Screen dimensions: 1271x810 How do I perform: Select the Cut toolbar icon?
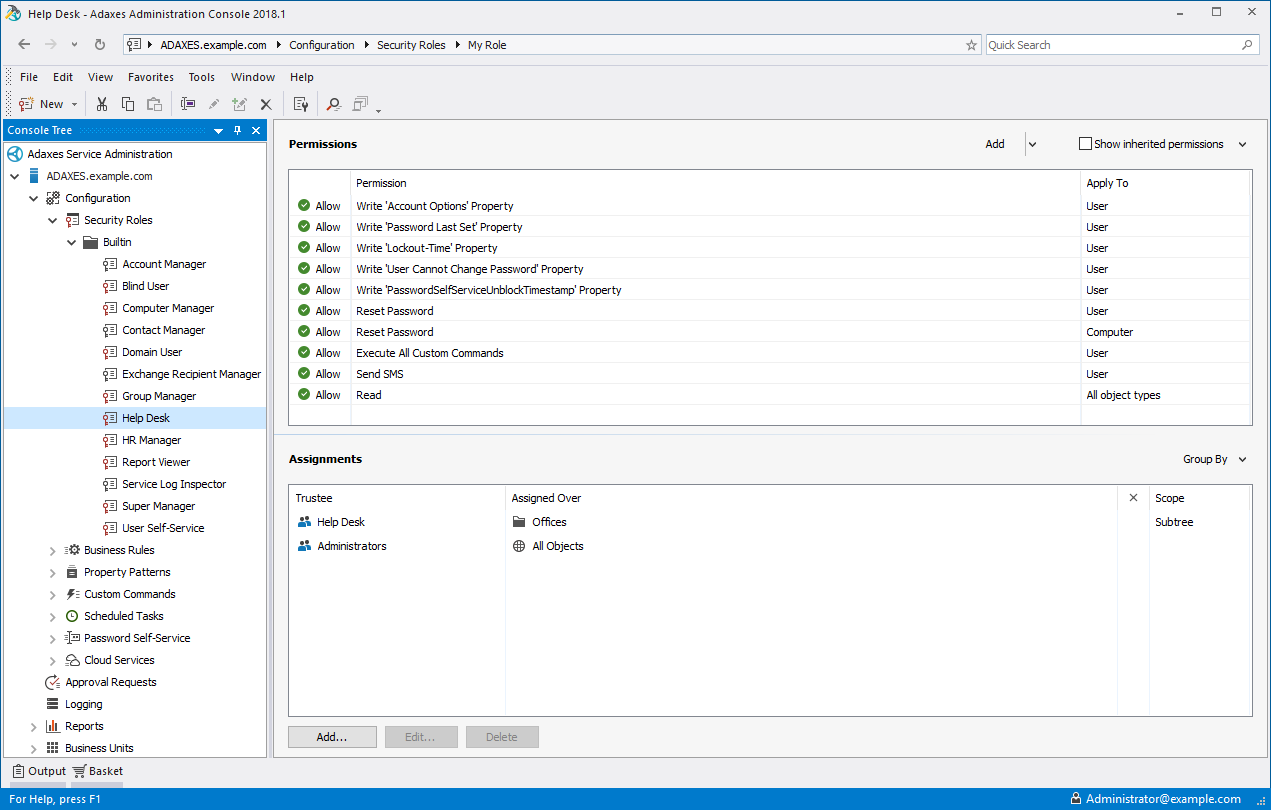coord(102,103)
